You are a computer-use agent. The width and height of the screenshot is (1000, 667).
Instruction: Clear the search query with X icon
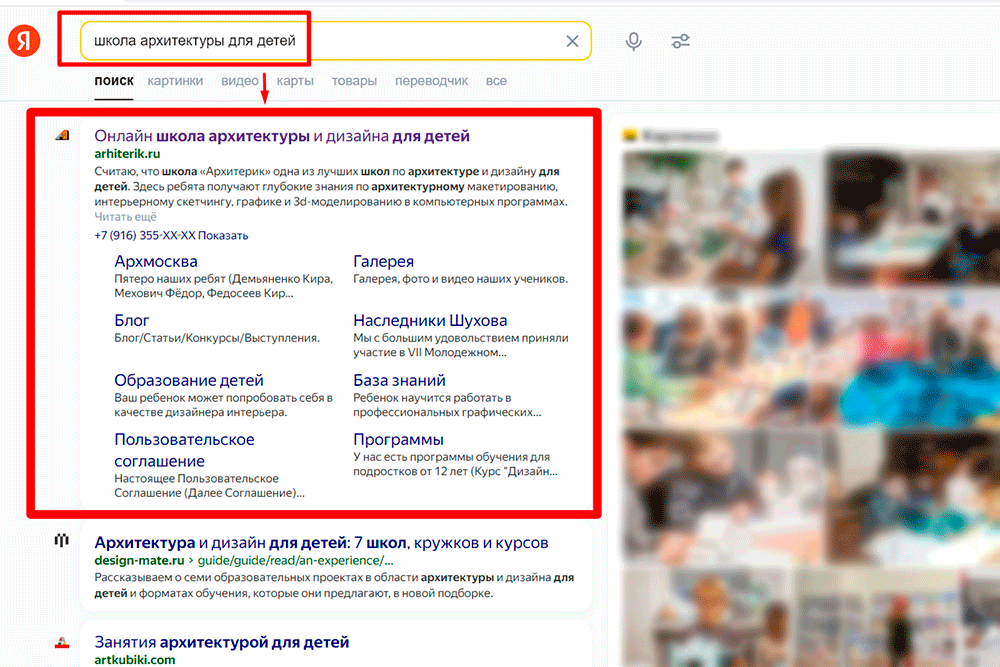coord(572,41)
